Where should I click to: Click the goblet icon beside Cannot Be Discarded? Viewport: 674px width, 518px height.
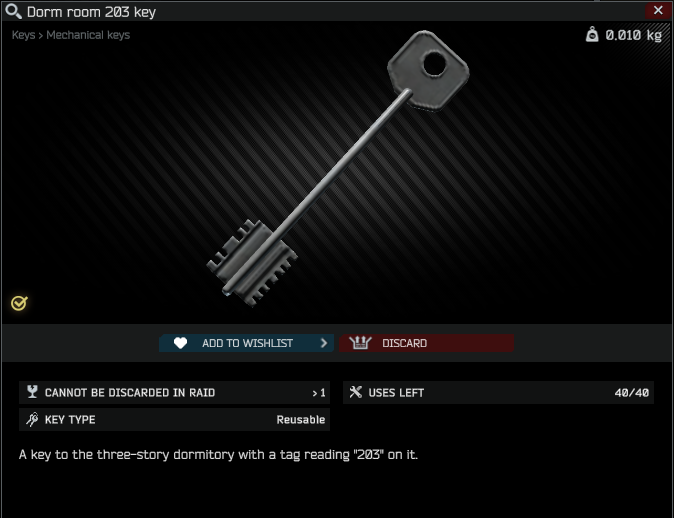32,392
